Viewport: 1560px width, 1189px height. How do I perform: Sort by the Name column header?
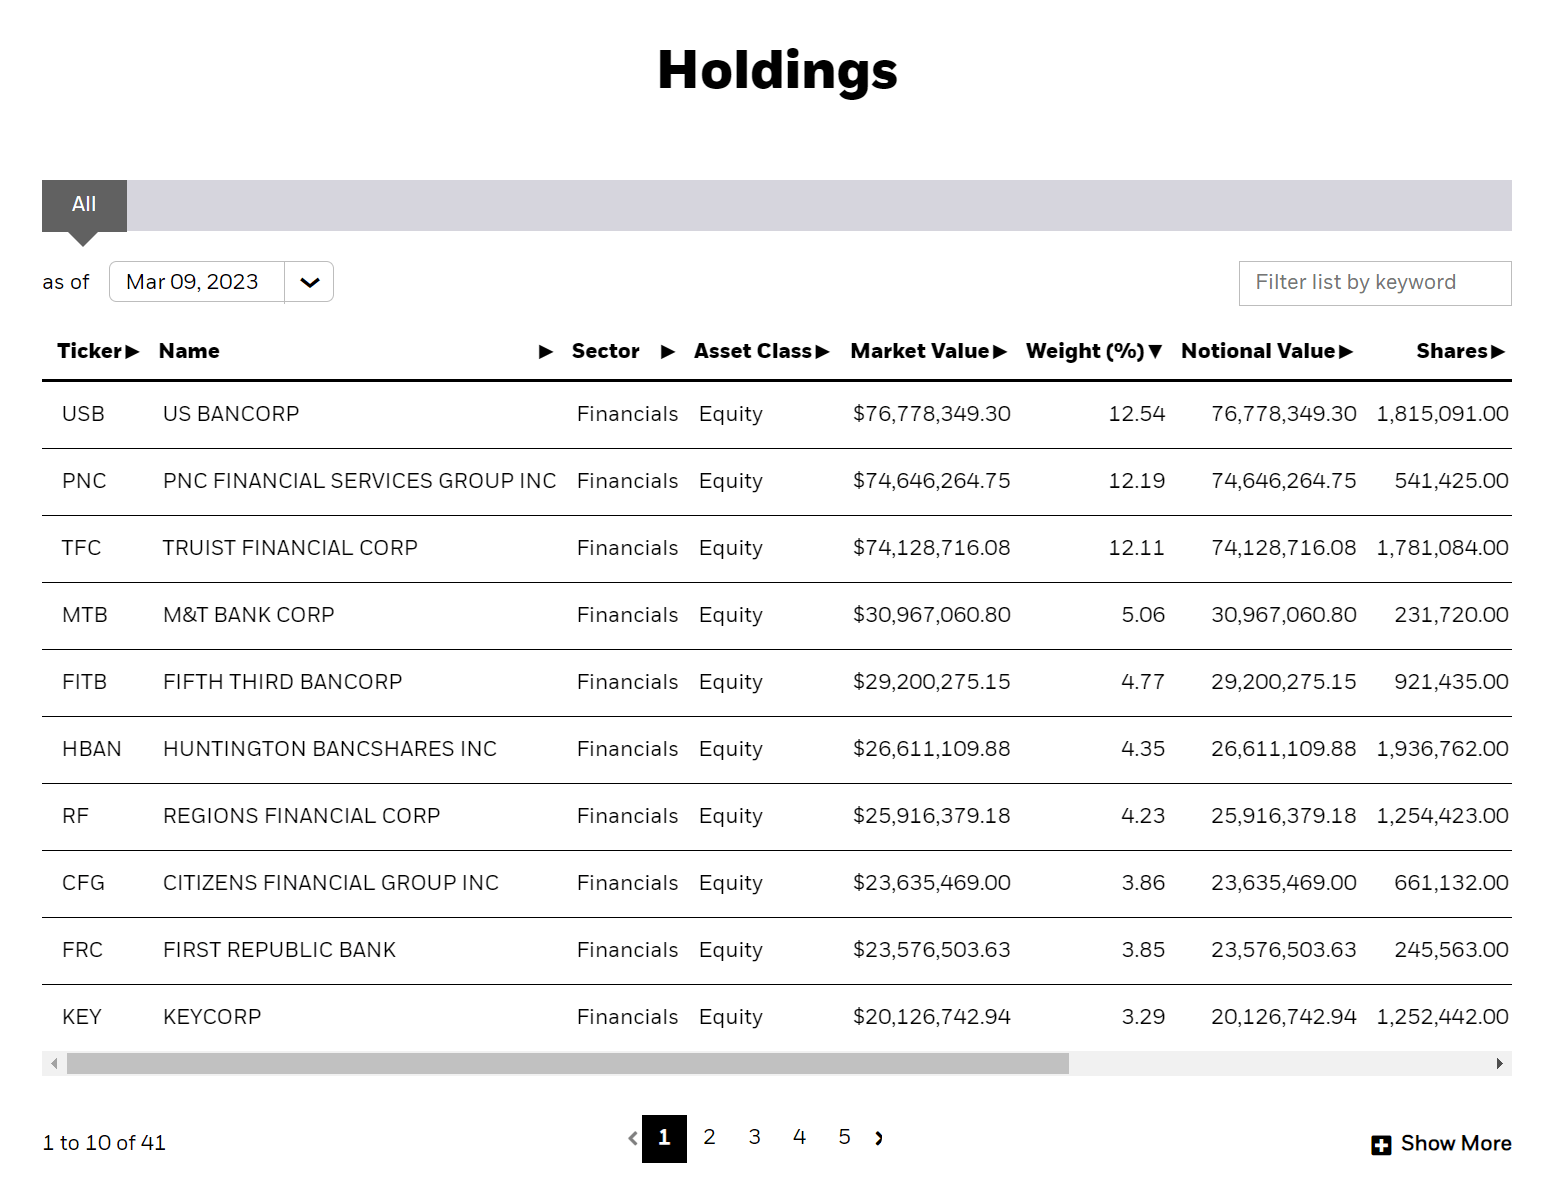[x=355, y=351]
